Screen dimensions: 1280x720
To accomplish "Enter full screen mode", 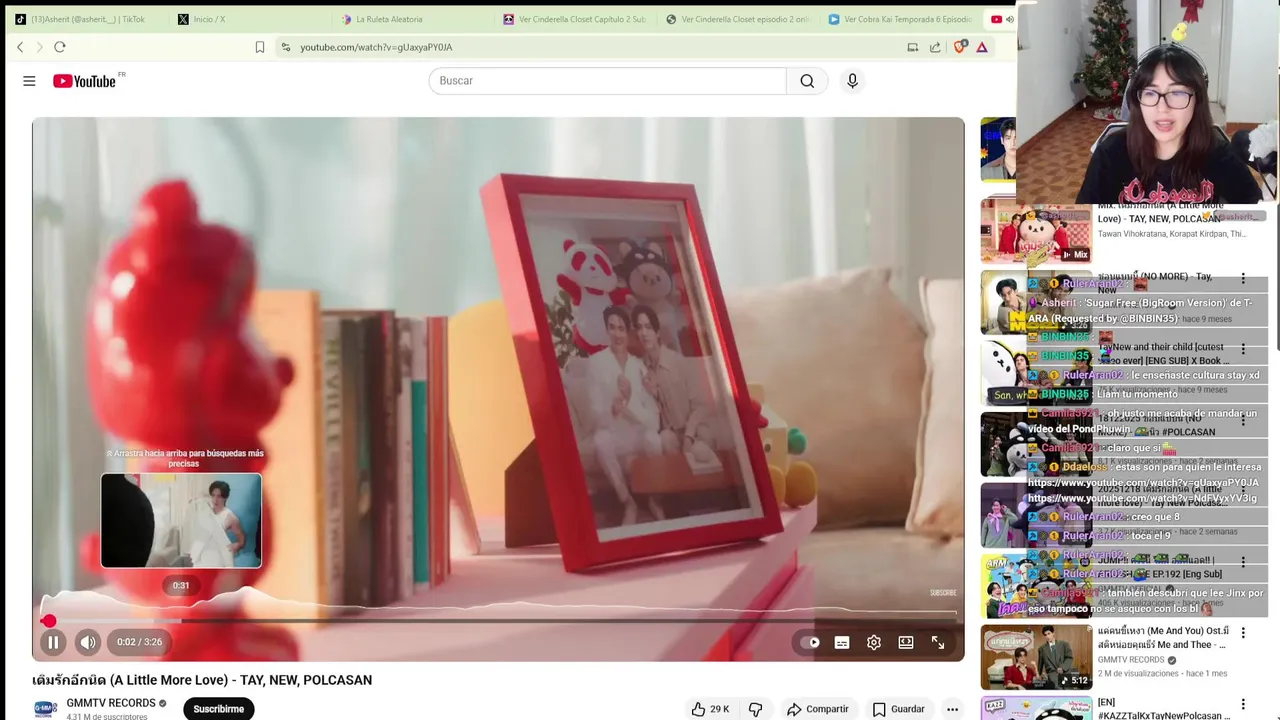I will [938, 643].
